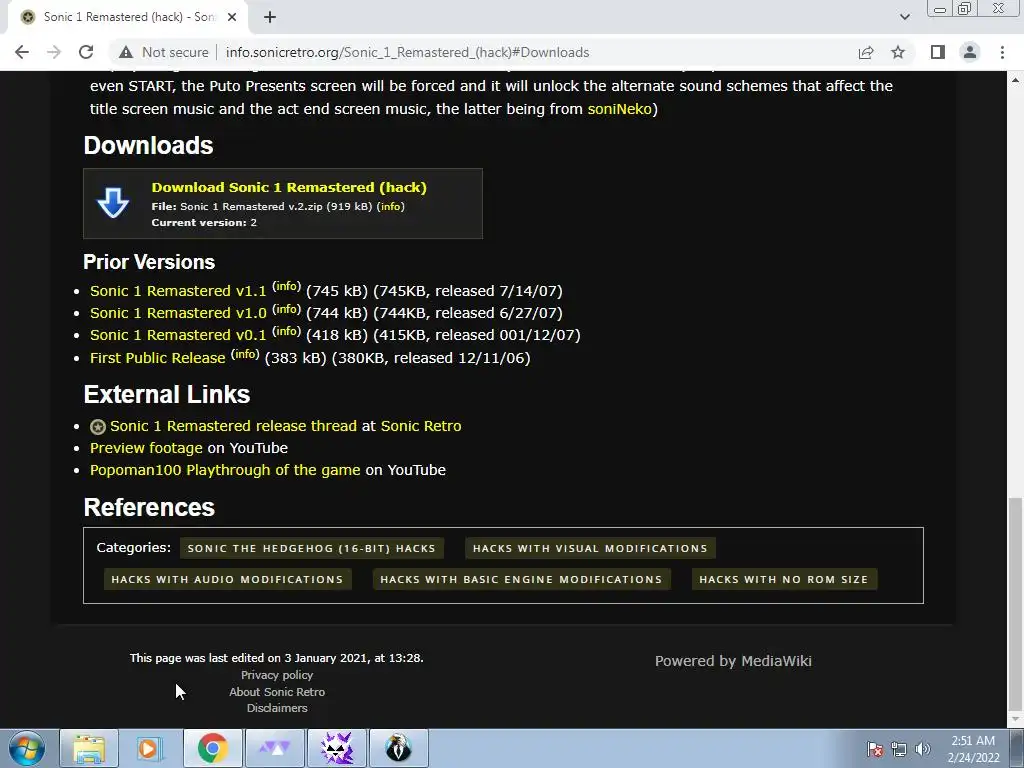Image resolution: width=1024 pixels, height=768 pixels.
Task: Click the 'Current version: 2' text
Action: pyautogui.click(x=204, y=223)
